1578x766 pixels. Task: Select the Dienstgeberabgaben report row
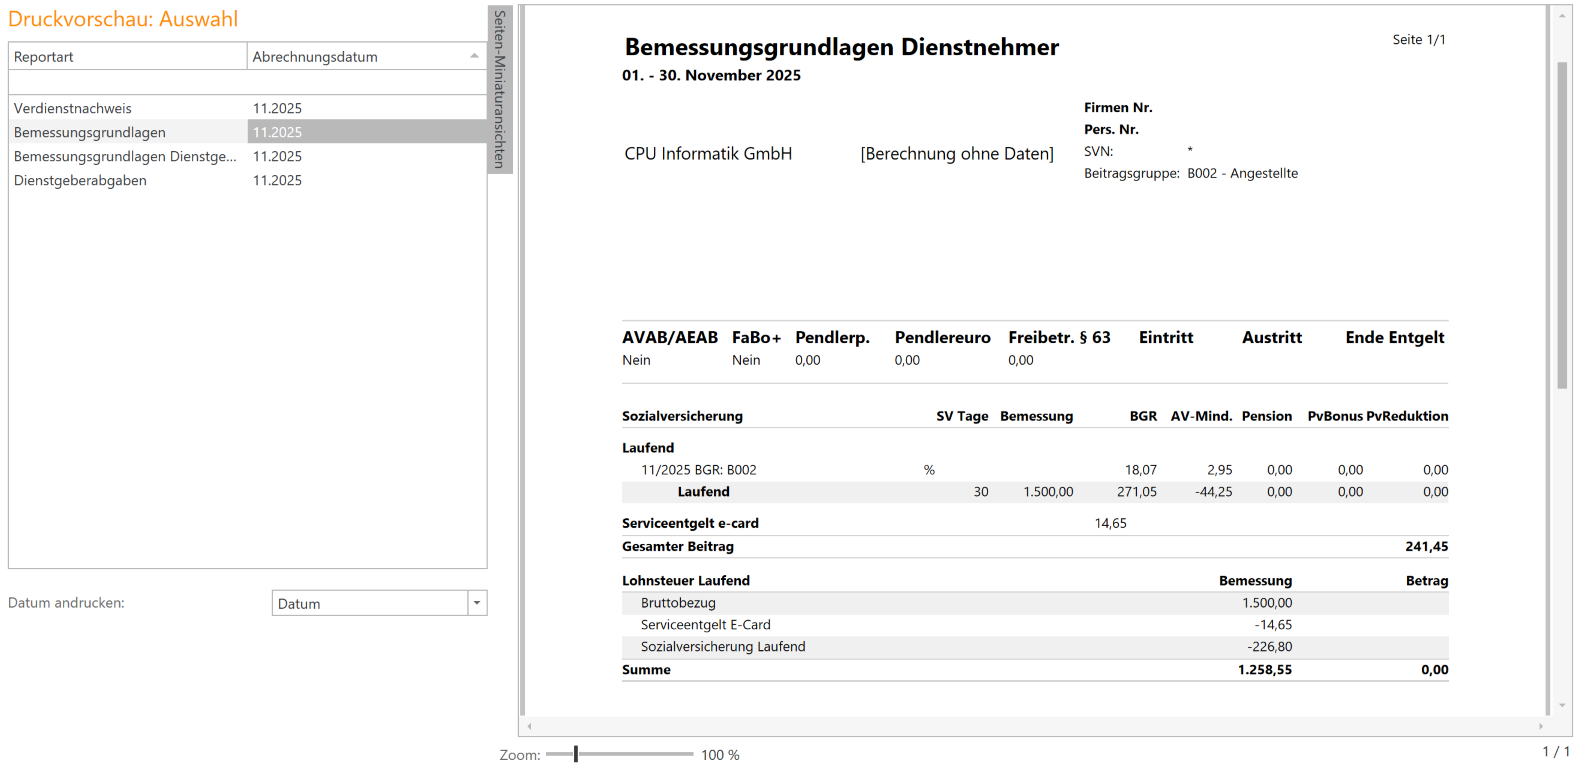(x=247, y=180)
